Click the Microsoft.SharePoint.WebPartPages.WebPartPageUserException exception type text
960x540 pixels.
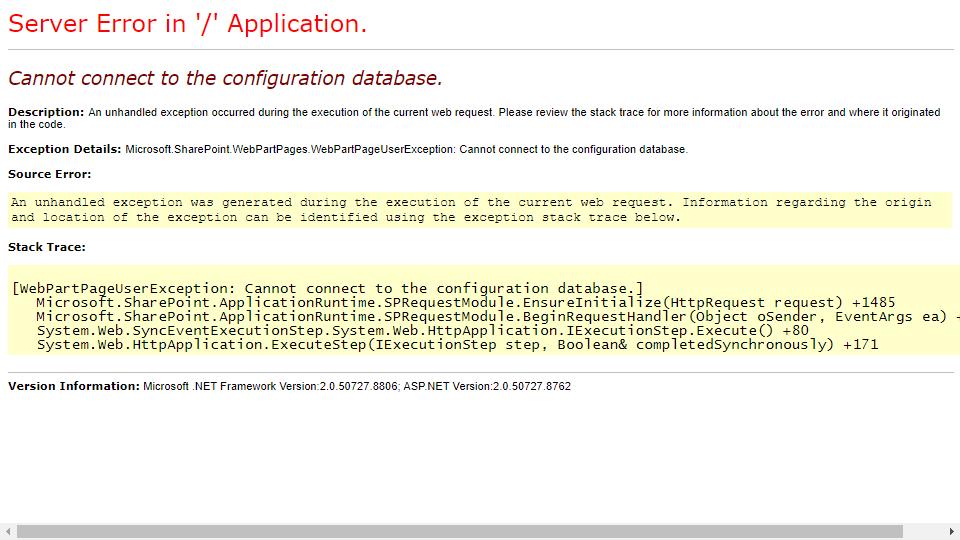pos(290,149)
